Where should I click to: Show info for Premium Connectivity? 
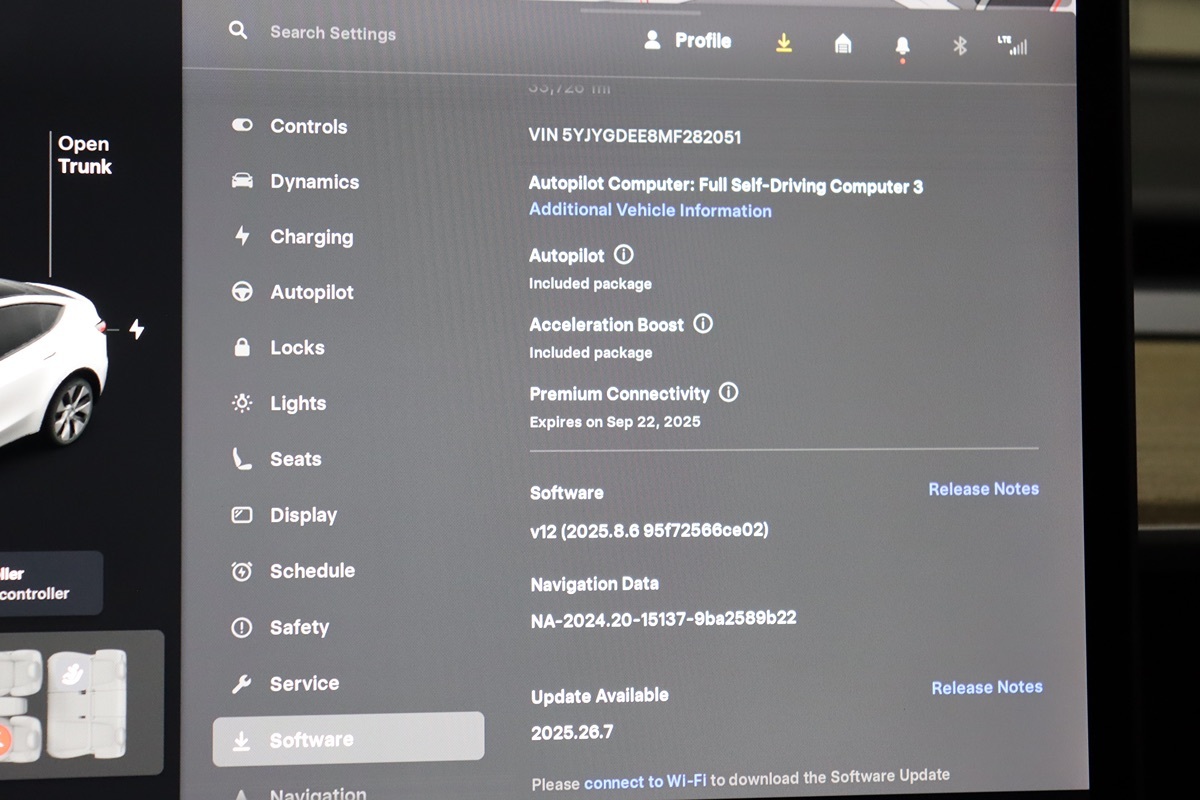pos(729,393)
